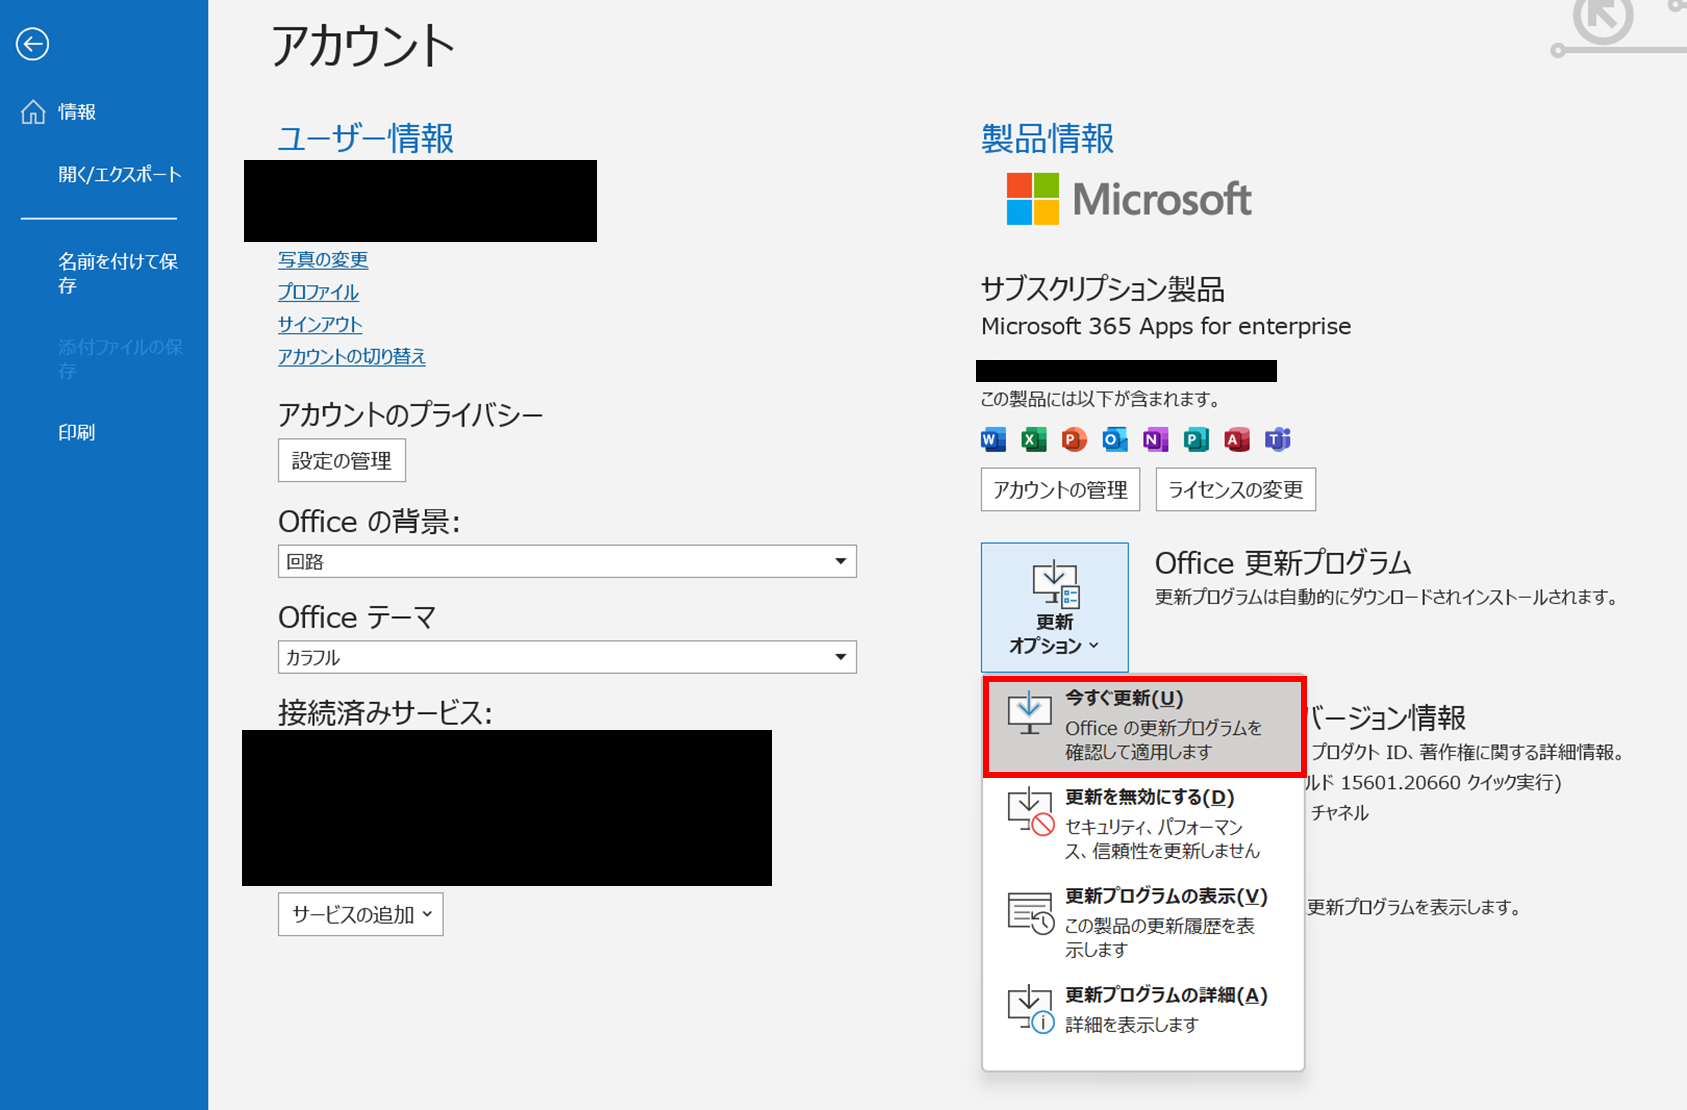Expand the サービスの追加 dropdown
This screenshot has height=1110, width=1687.
(x=361, y=914)
